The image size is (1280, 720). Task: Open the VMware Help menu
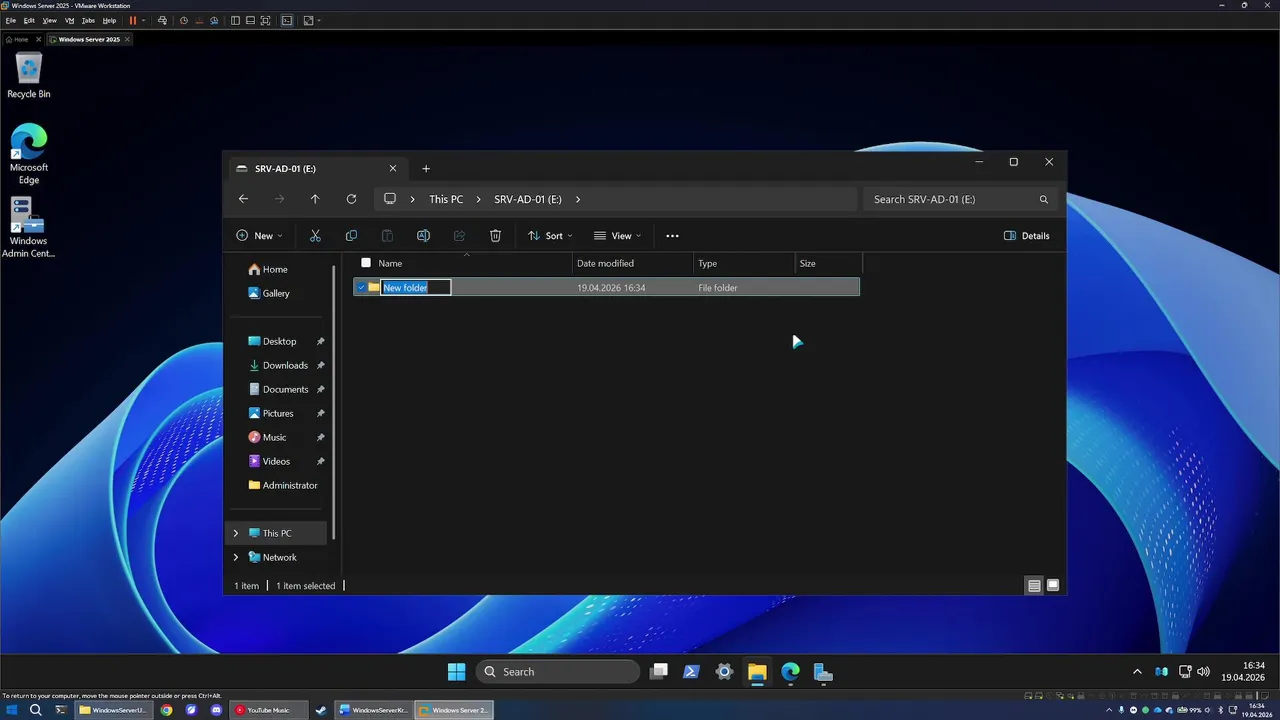109,20
